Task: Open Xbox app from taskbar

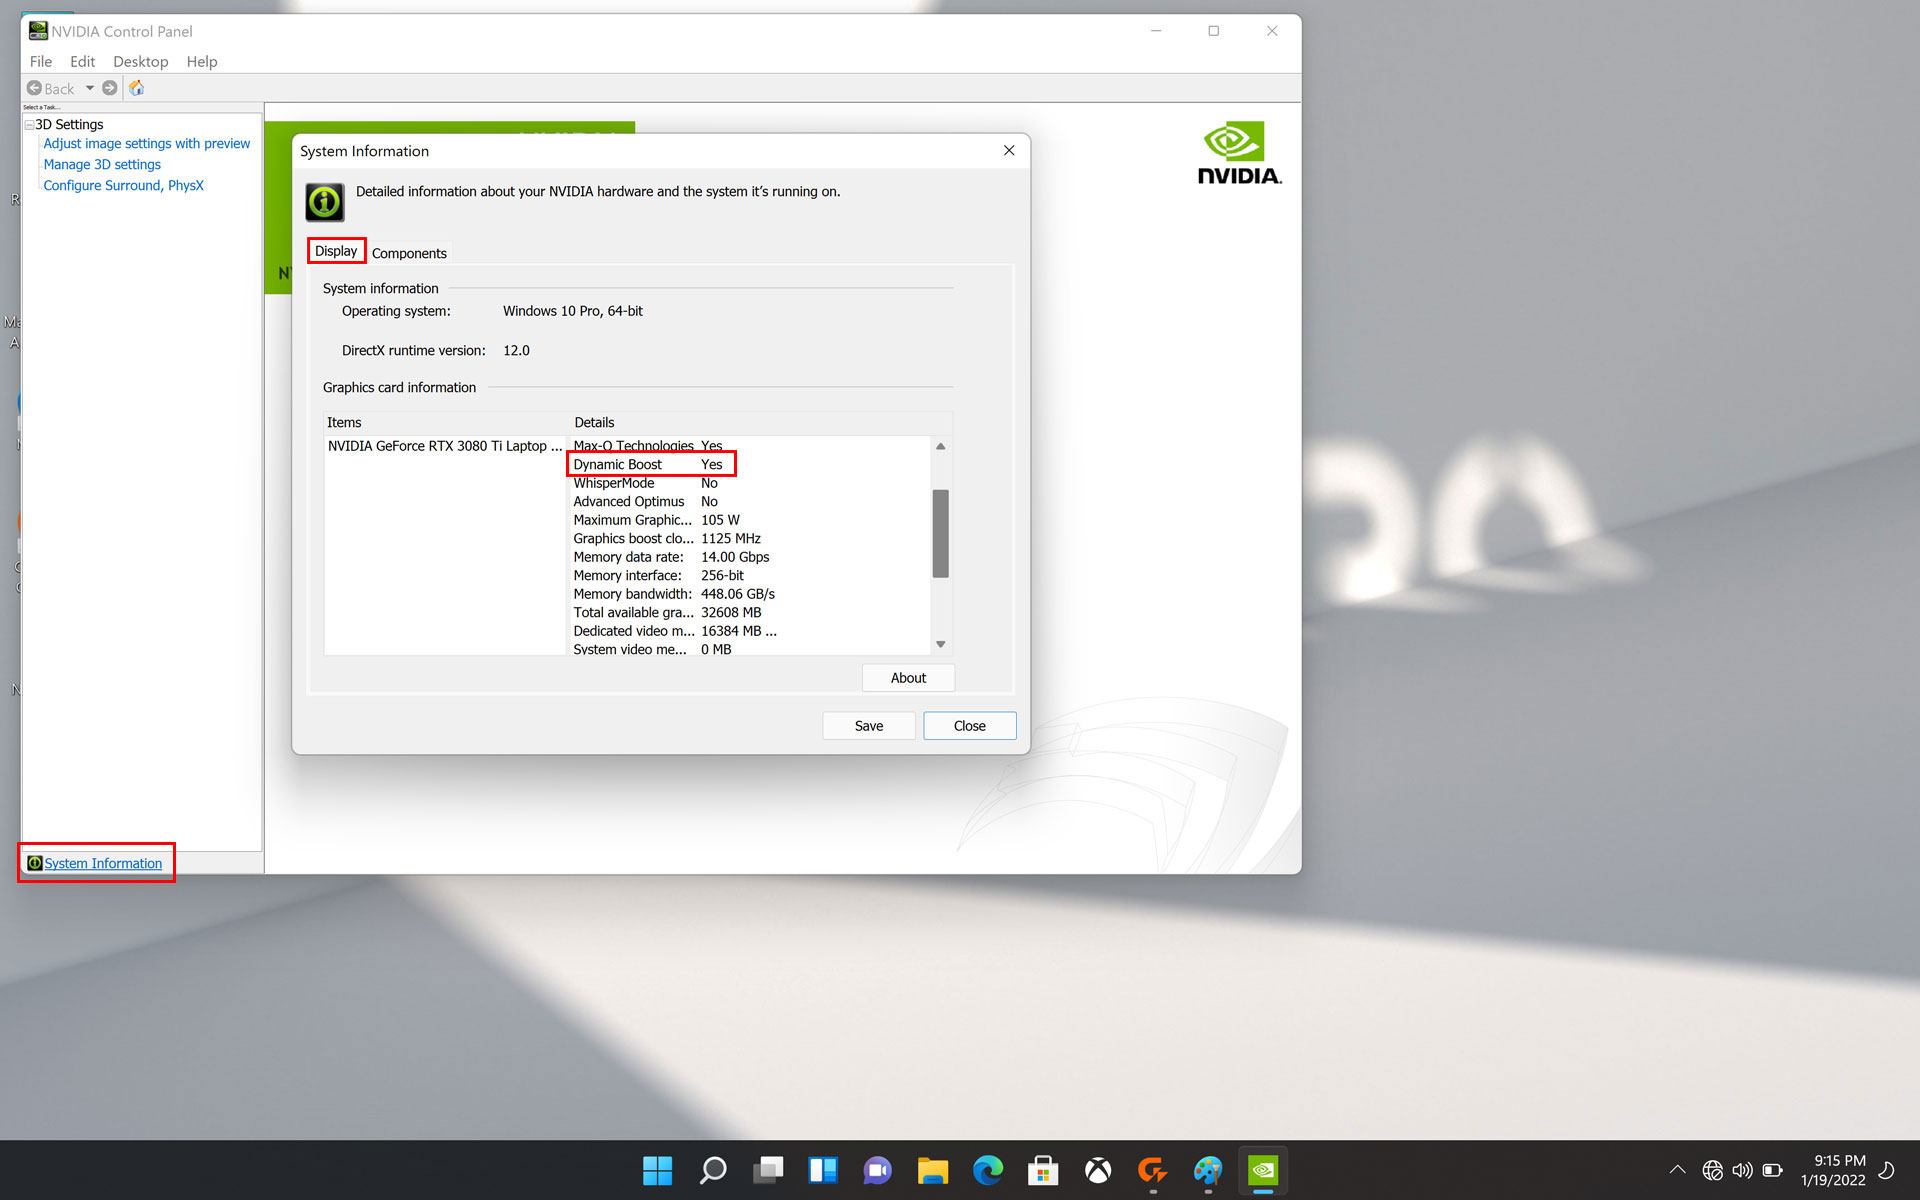Action: (x=1098, y=1170)
